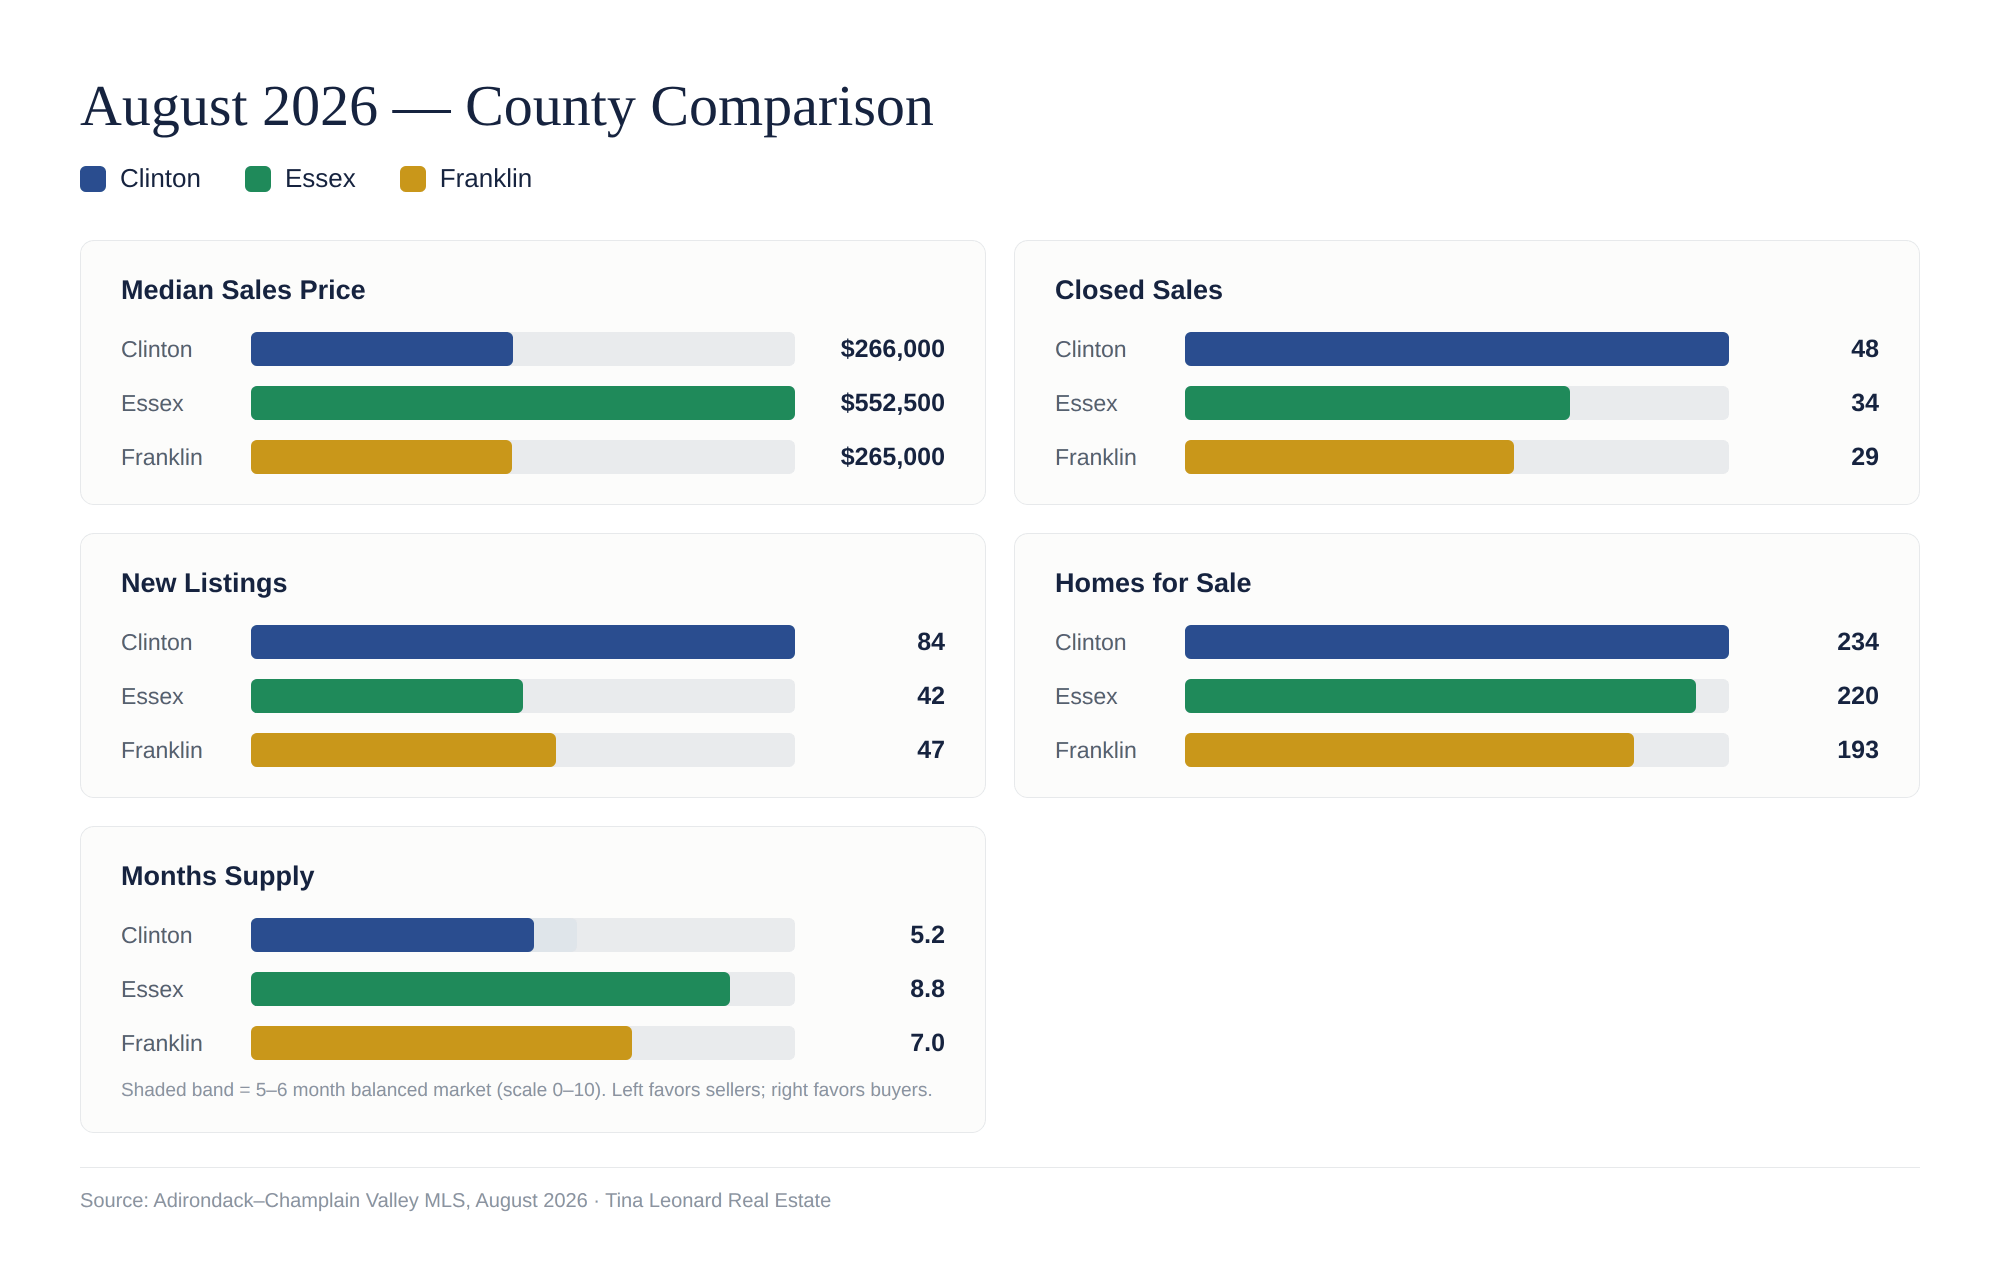Image resolution: width=2000 pixels, height=1273 pixels.
Task: Select the Essex Median Sales Price bar
Action: pos(523,403)
